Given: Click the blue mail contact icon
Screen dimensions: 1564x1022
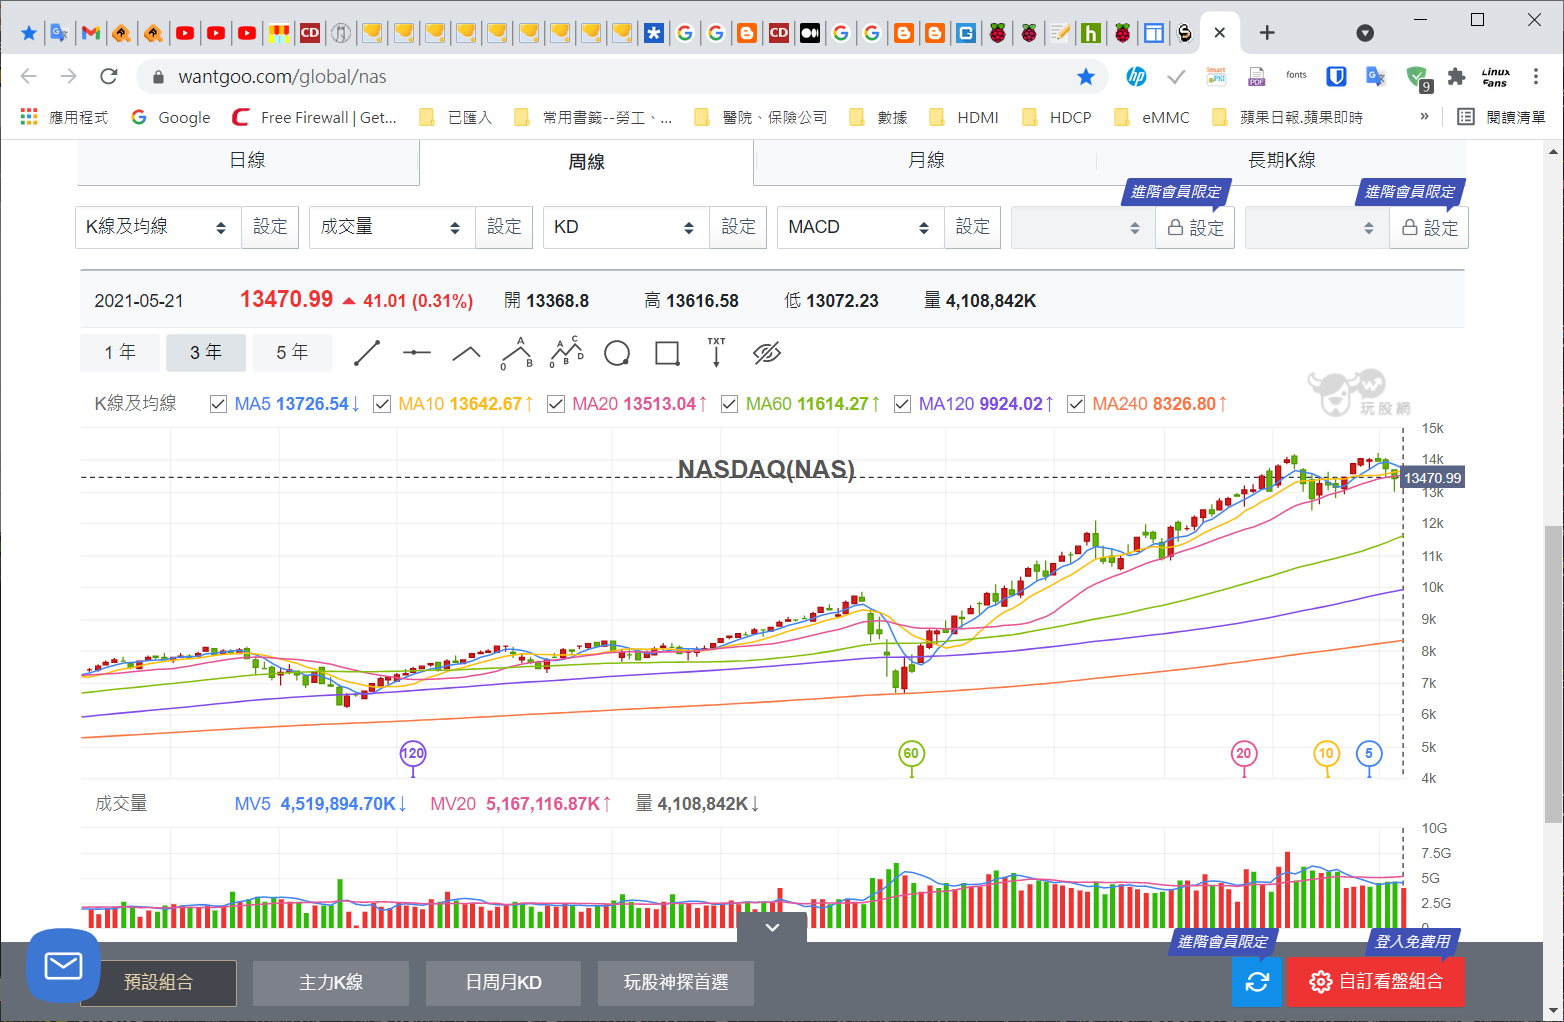Looking at the screenshot, I should click(x=63, y=966).
